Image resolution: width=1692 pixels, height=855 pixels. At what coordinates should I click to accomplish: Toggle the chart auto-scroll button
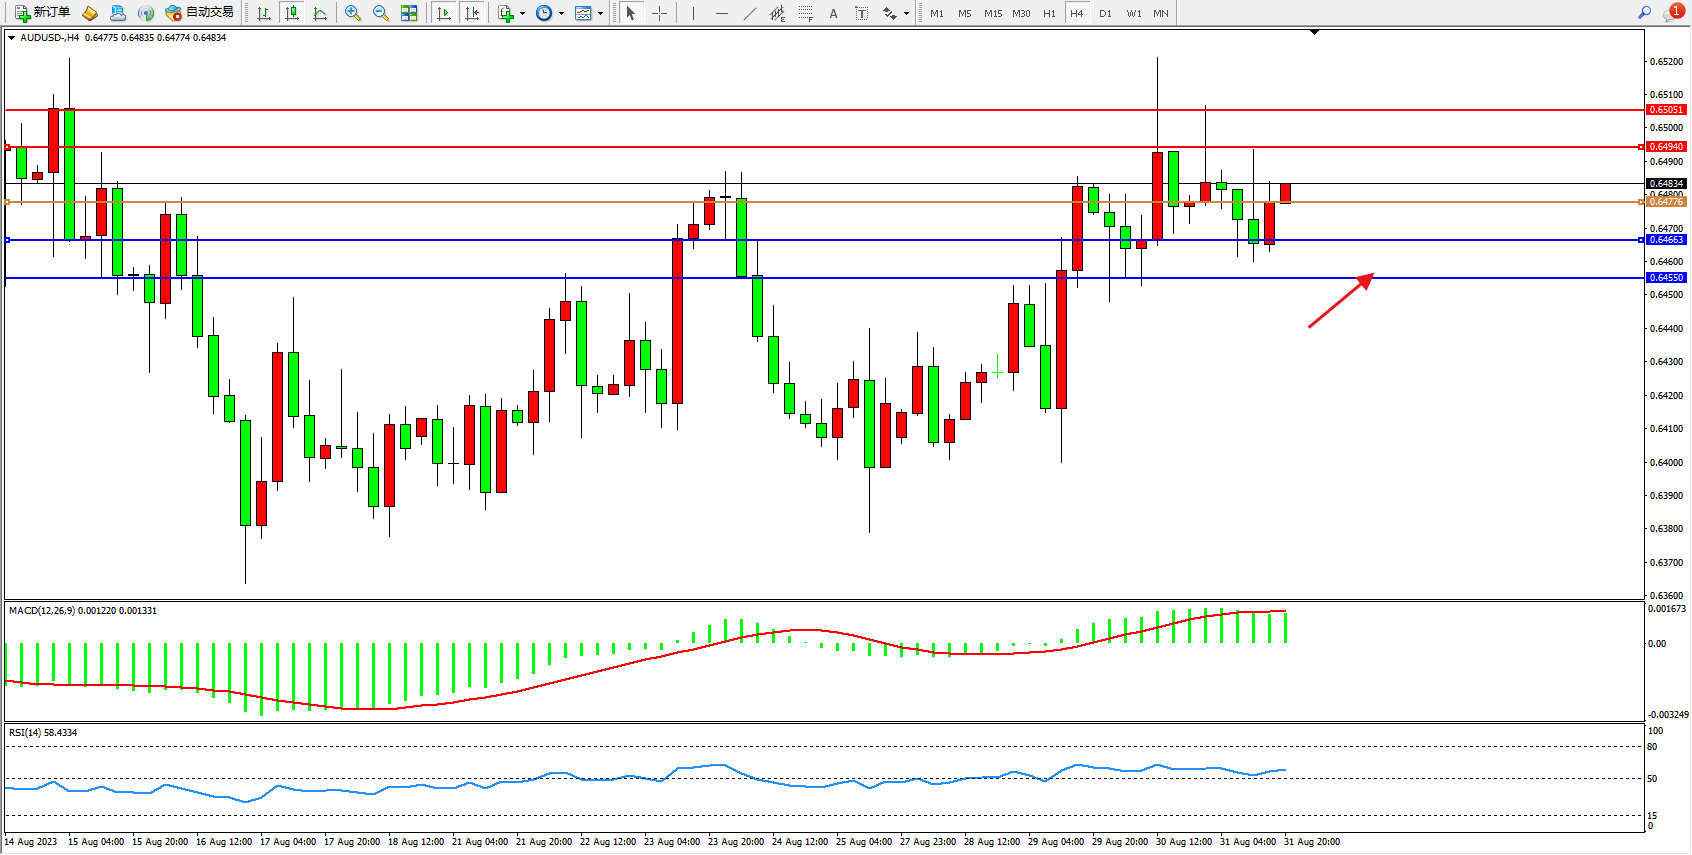(x=444, y=13)
